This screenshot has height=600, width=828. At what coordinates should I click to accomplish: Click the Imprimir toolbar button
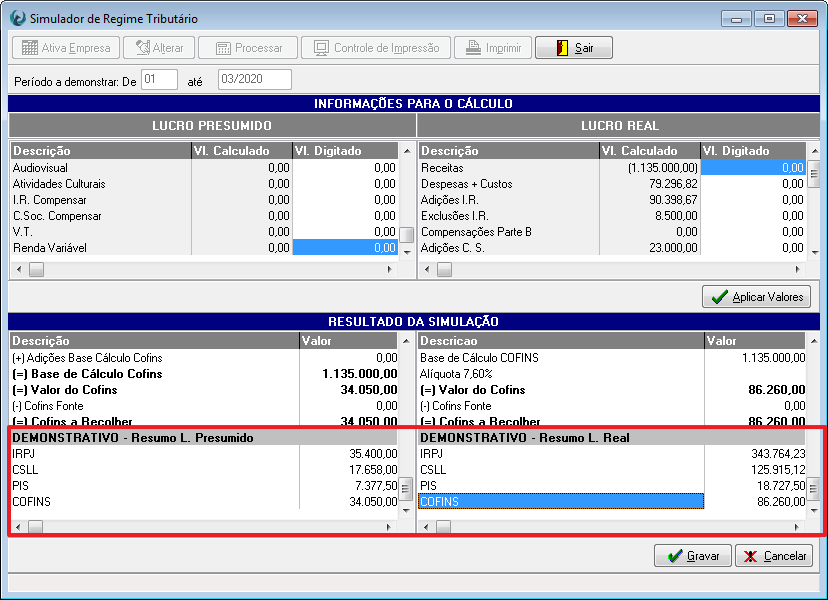493,48
